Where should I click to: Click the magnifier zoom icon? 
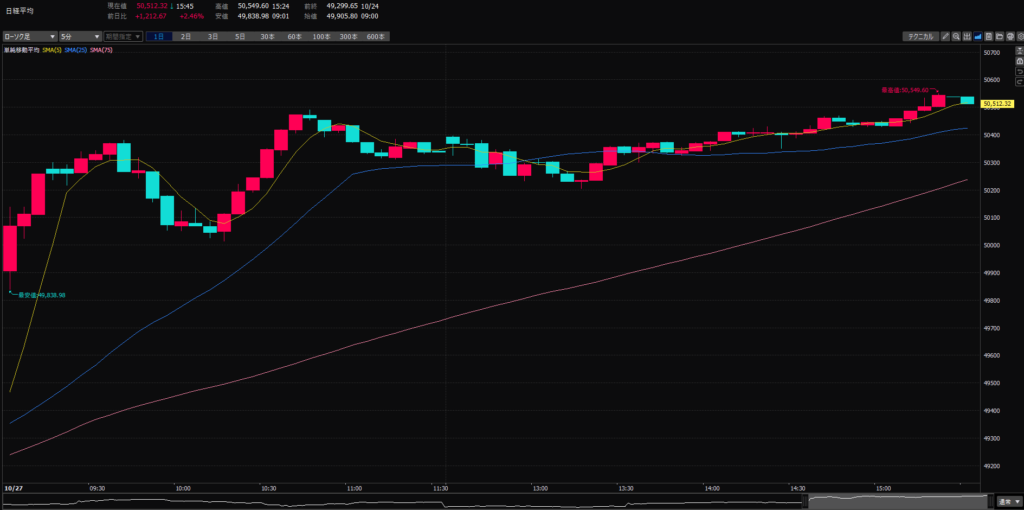pyautogui.click(x=957, y=36)
